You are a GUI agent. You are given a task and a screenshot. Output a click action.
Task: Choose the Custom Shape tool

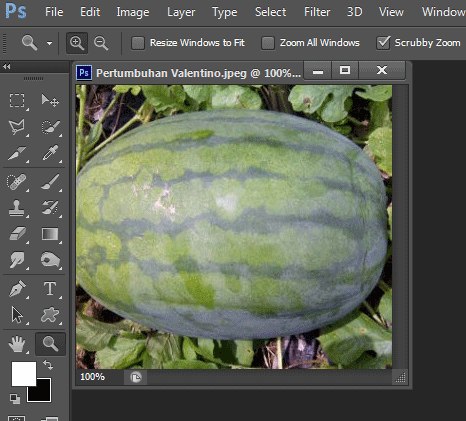[x=50, y=315]
